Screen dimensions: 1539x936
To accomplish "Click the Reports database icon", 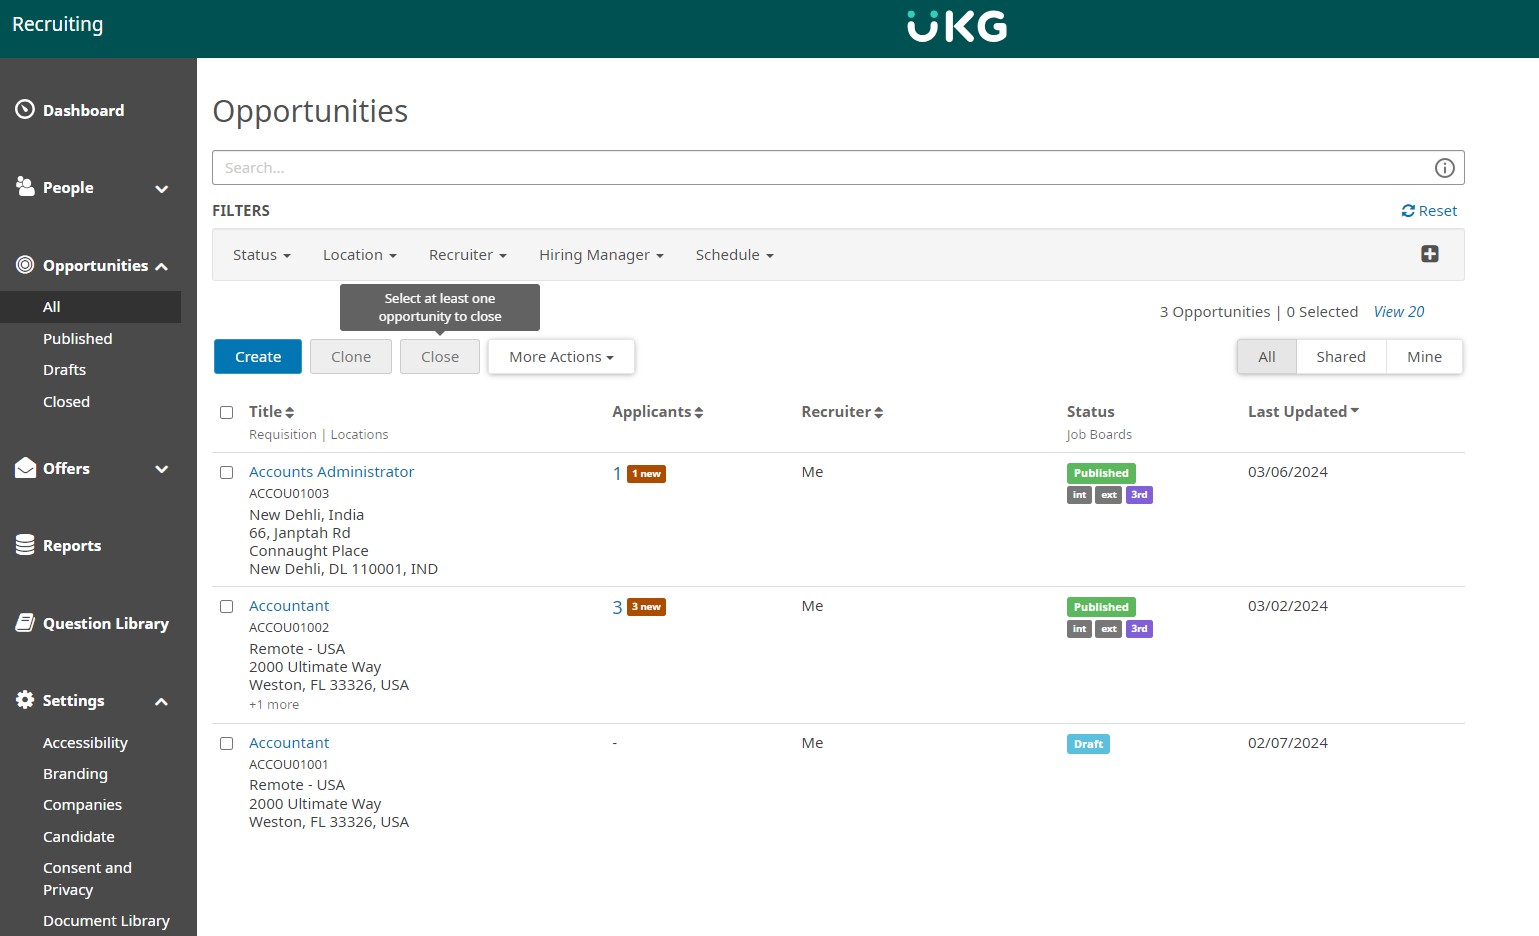I will point(25,545).
